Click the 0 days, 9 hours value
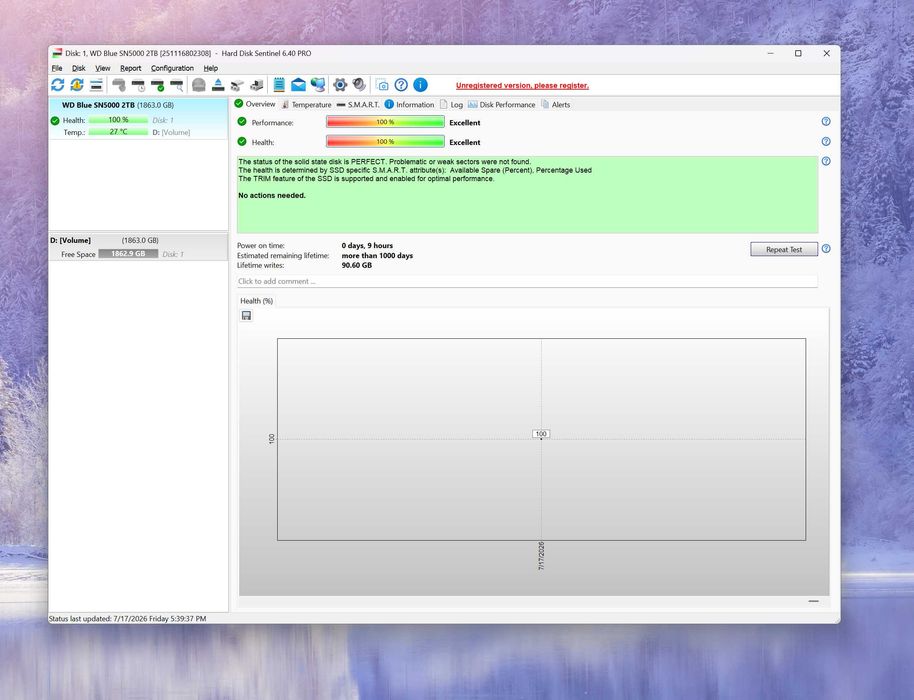The image size is (914, 700). coord(367,245)
